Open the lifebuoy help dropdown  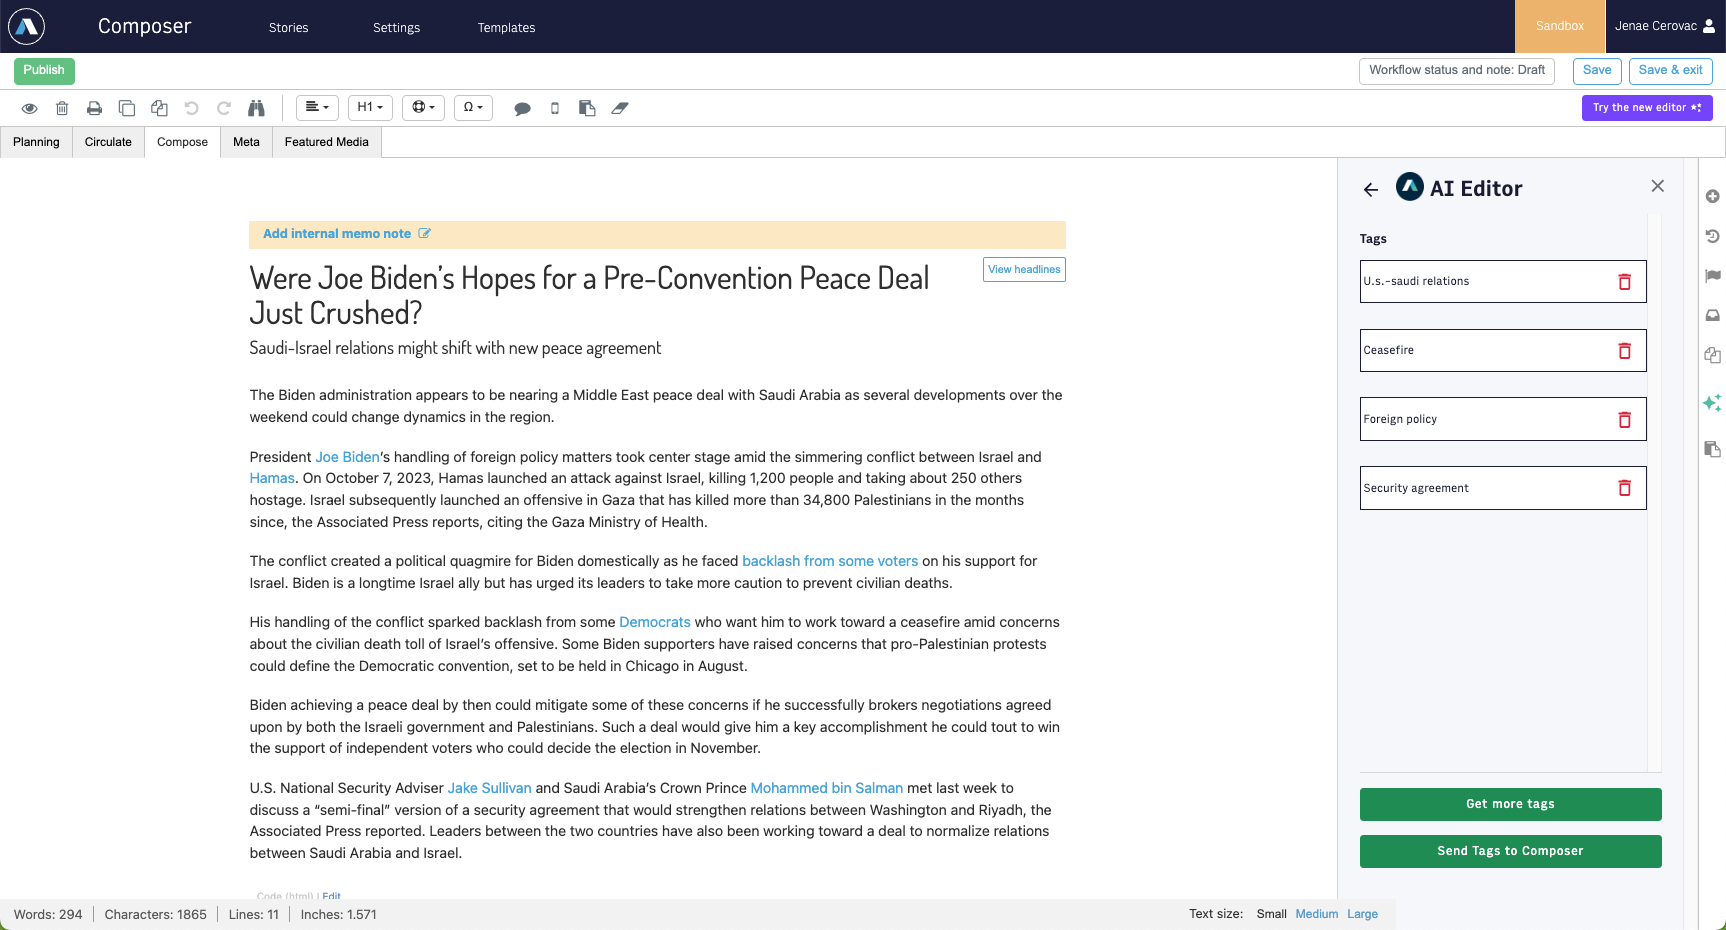[x=424, y=108]
